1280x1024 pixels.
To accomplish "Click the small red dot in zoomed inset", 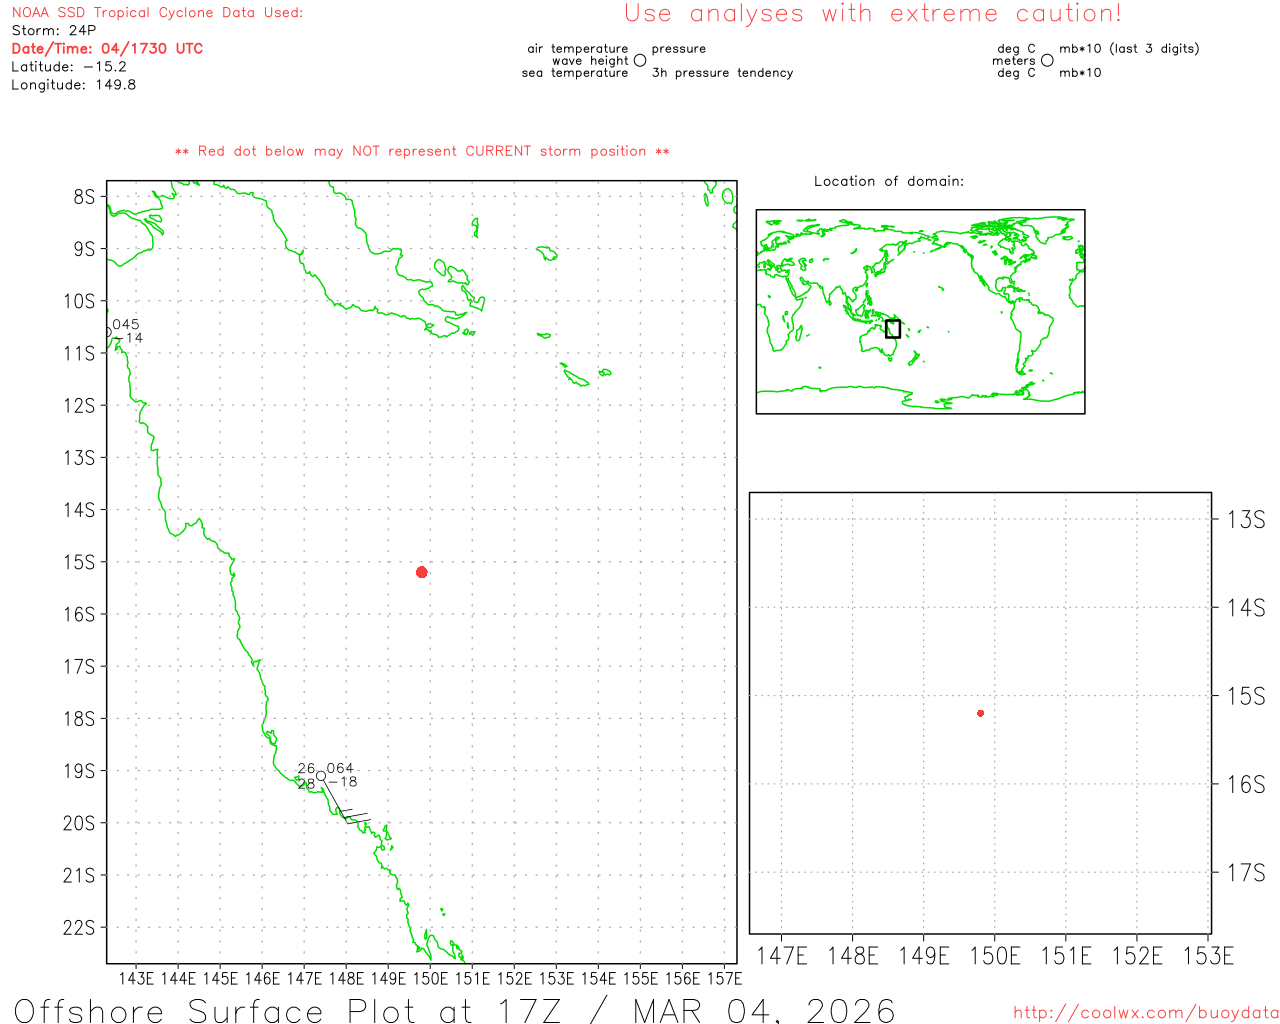I will pos(980,713).
